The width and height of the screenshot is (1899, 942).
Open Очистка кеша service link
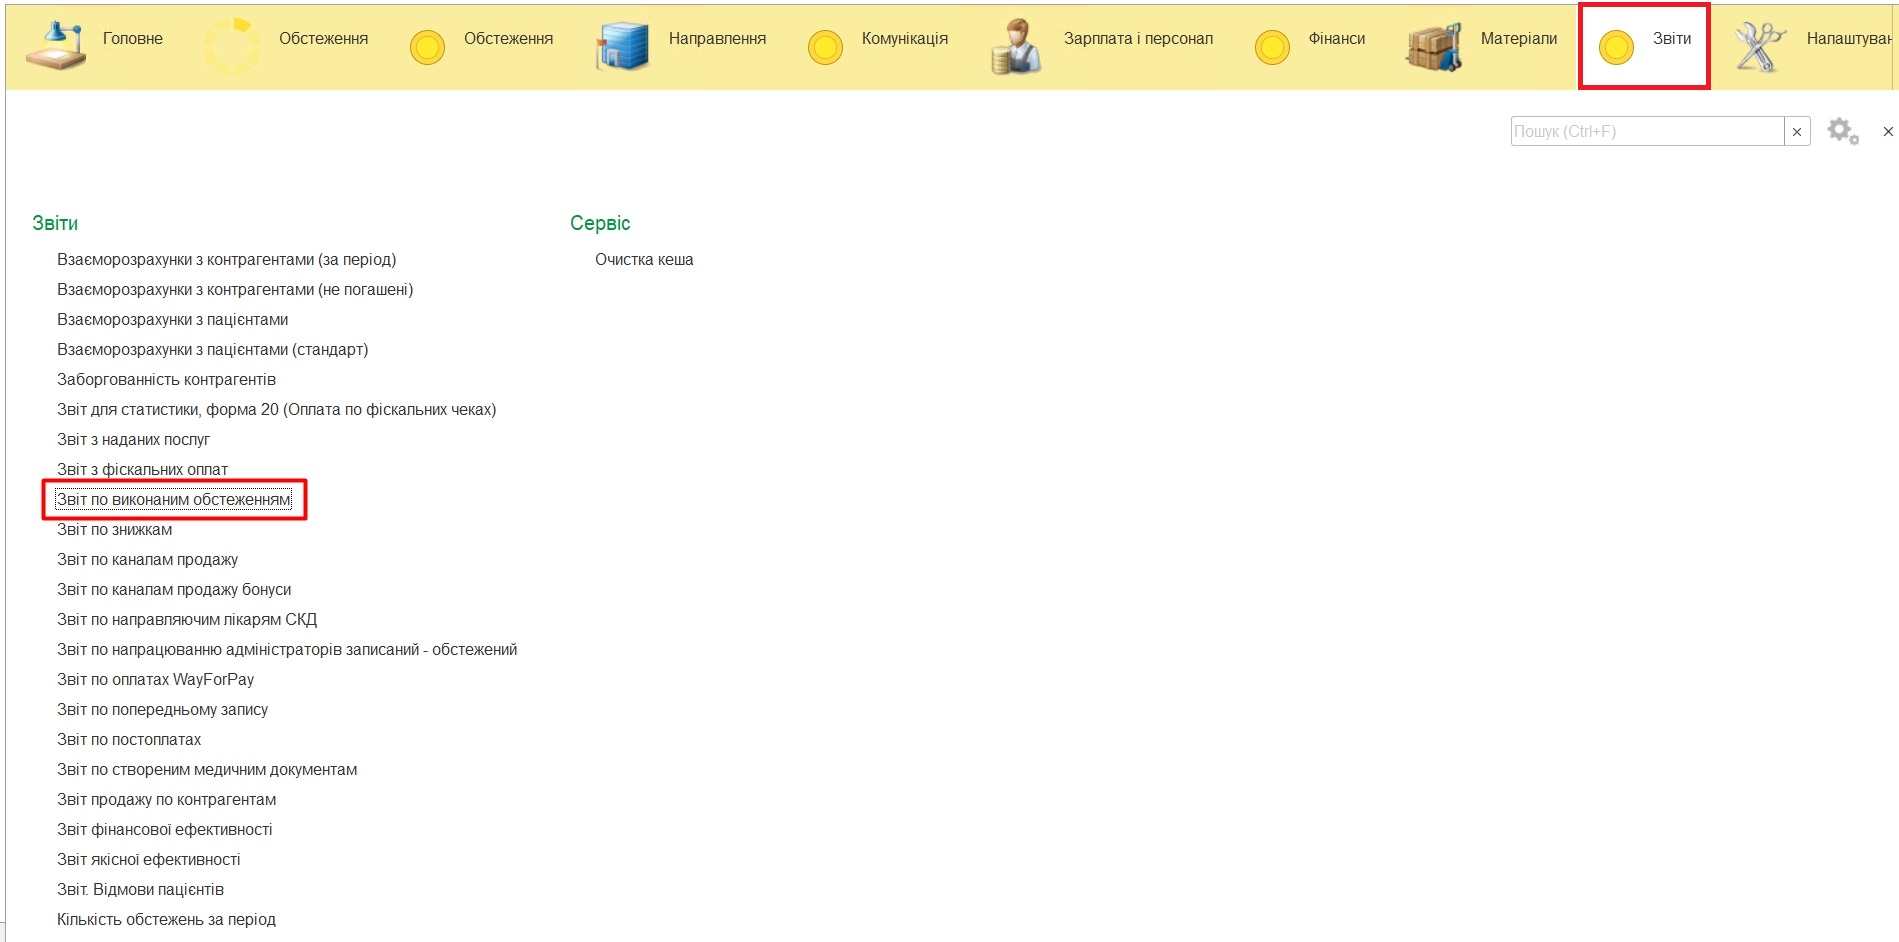[644, 260]
